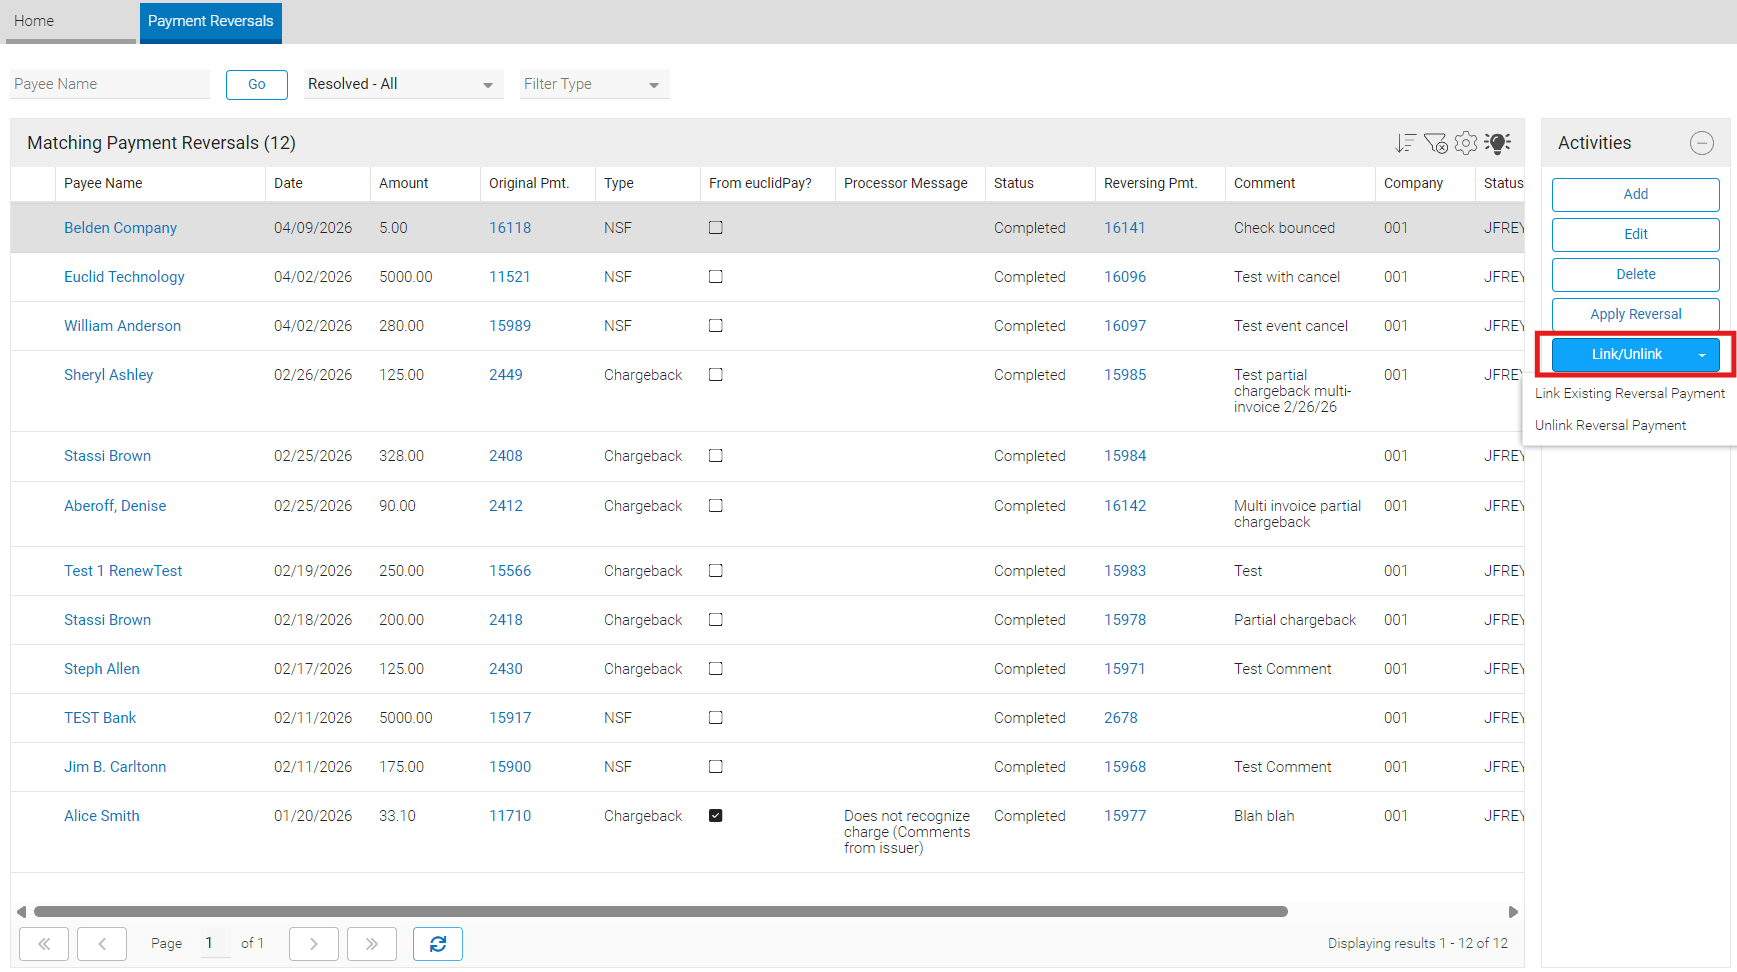Uncheck euclidPay checkbox for Alice Smith
The height and width of the screenshot is (972, 1737).
716,816
